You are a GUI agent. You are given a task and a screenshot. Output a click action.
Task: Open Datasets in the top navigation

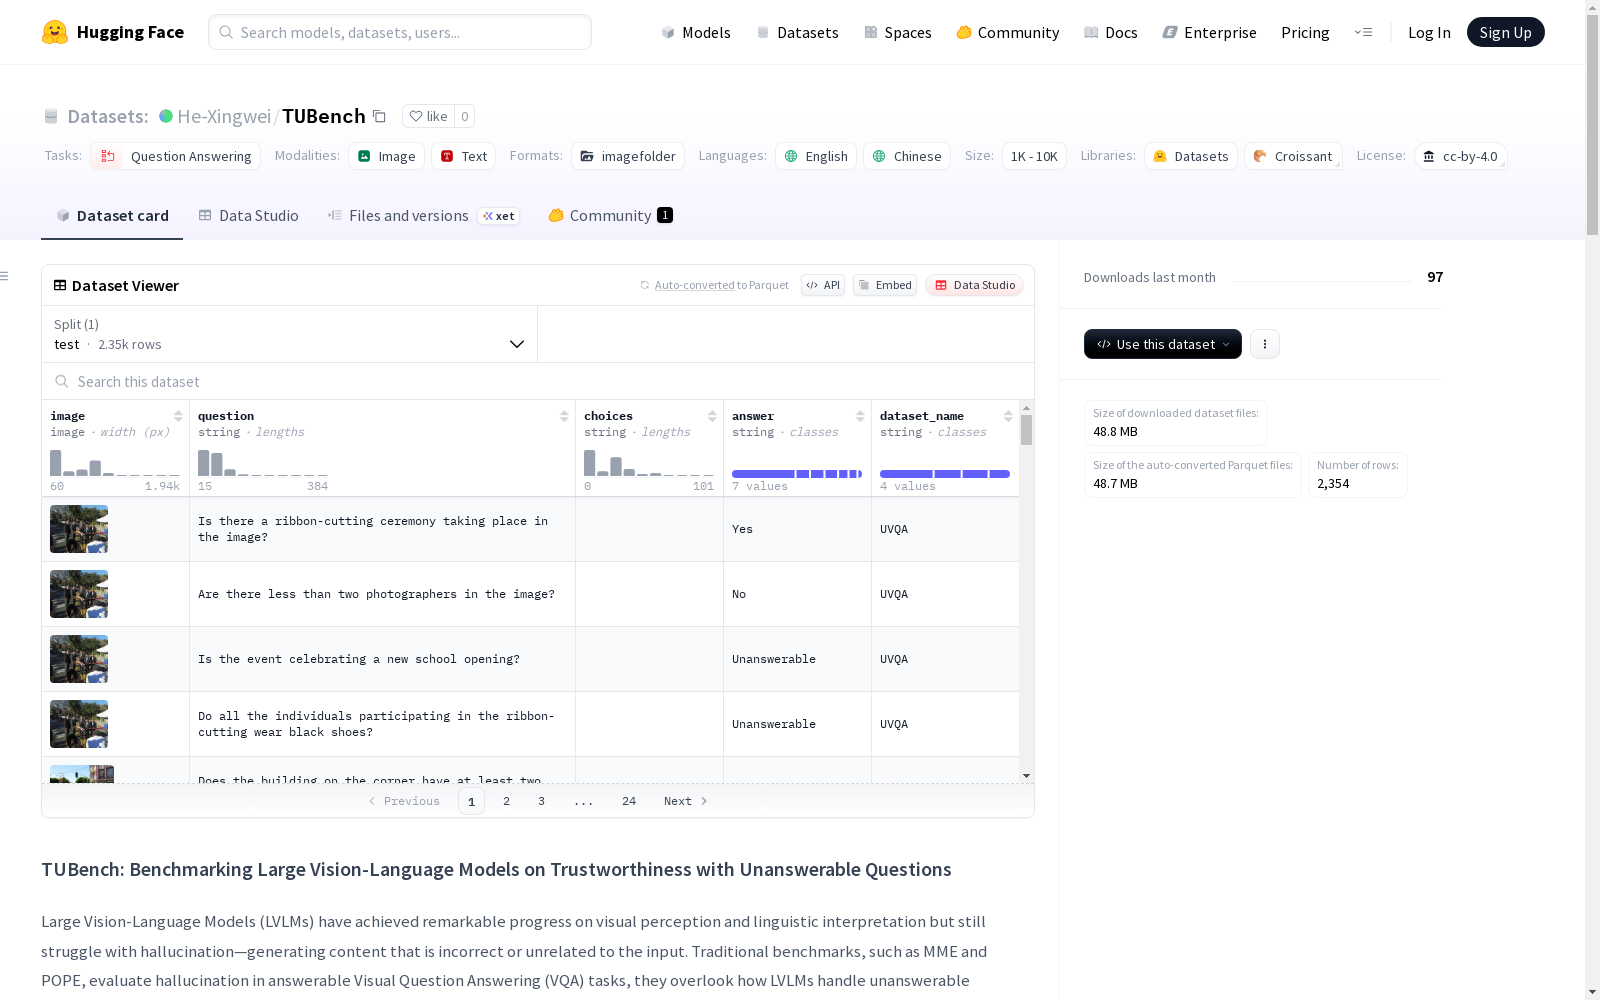pyautogui.click(x=797, y=32)
